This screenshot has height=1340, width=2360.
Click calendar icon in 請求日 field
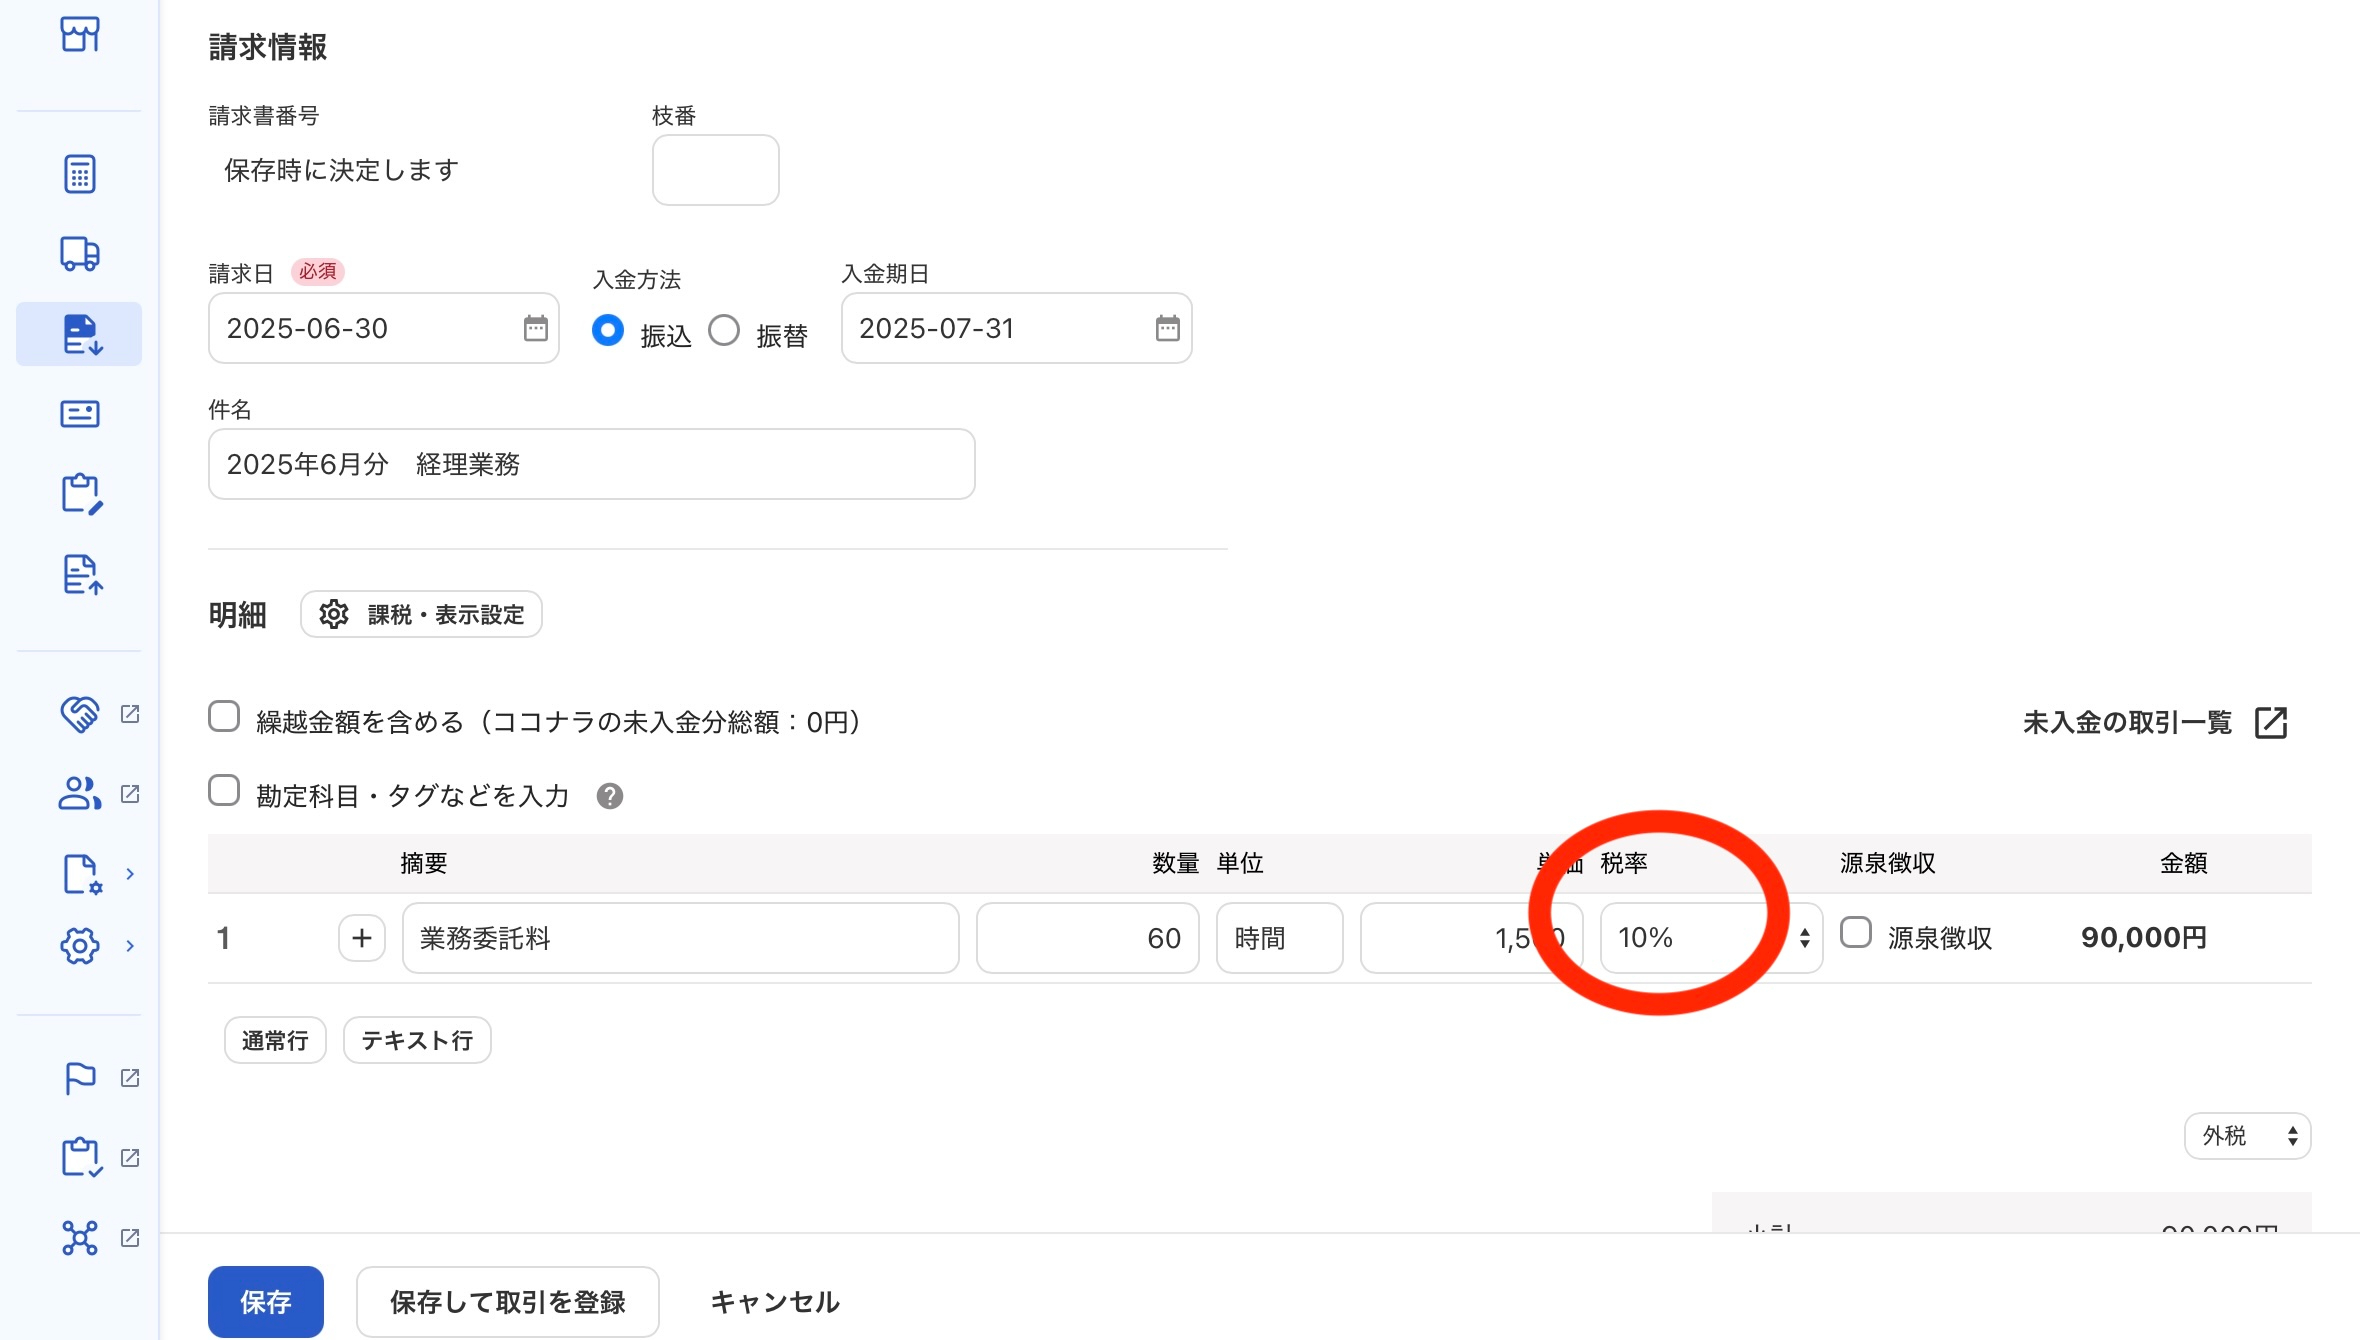pyautogui.click(x=536, y=328)
